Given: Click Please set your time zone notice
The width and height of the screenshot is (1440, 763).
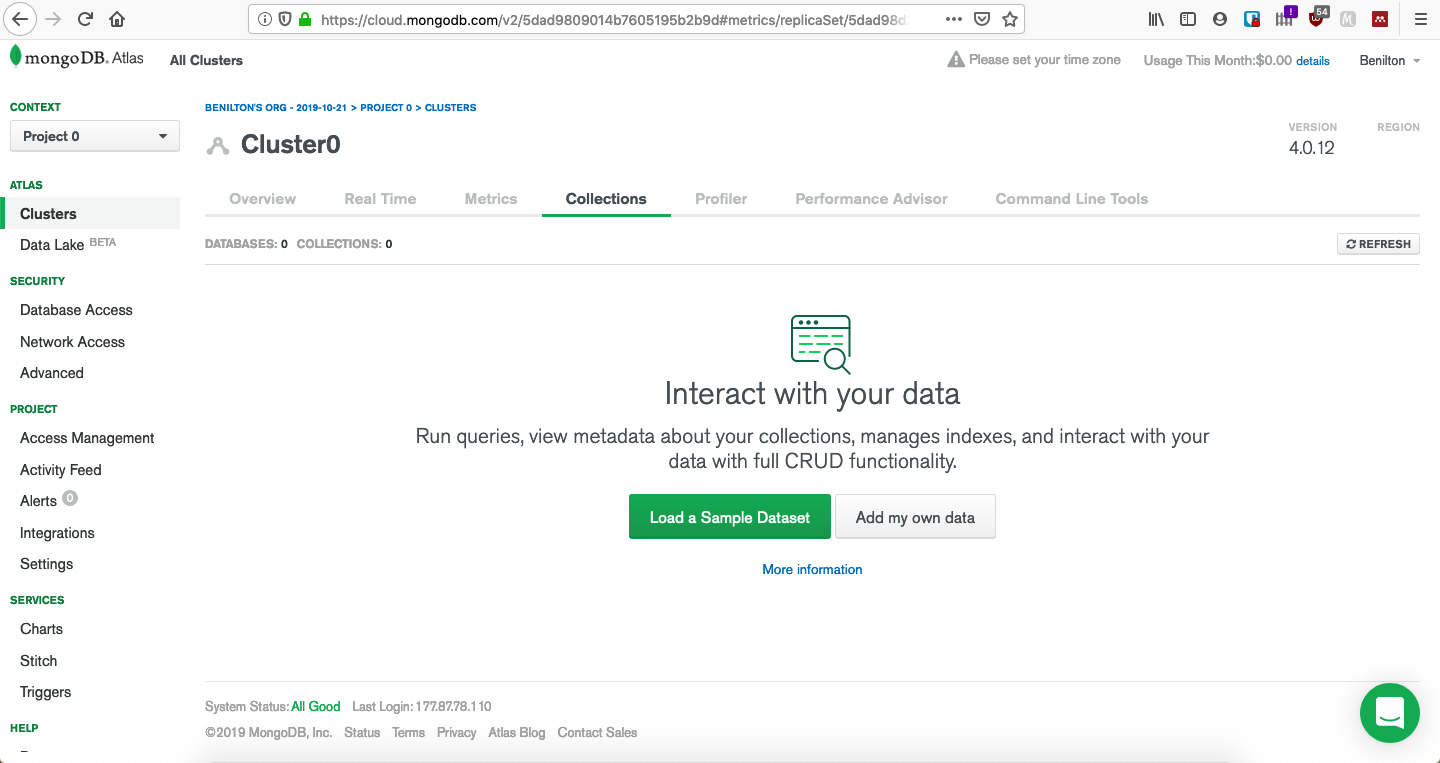Looking at the screenshot, I should (x=1045, y=60).
